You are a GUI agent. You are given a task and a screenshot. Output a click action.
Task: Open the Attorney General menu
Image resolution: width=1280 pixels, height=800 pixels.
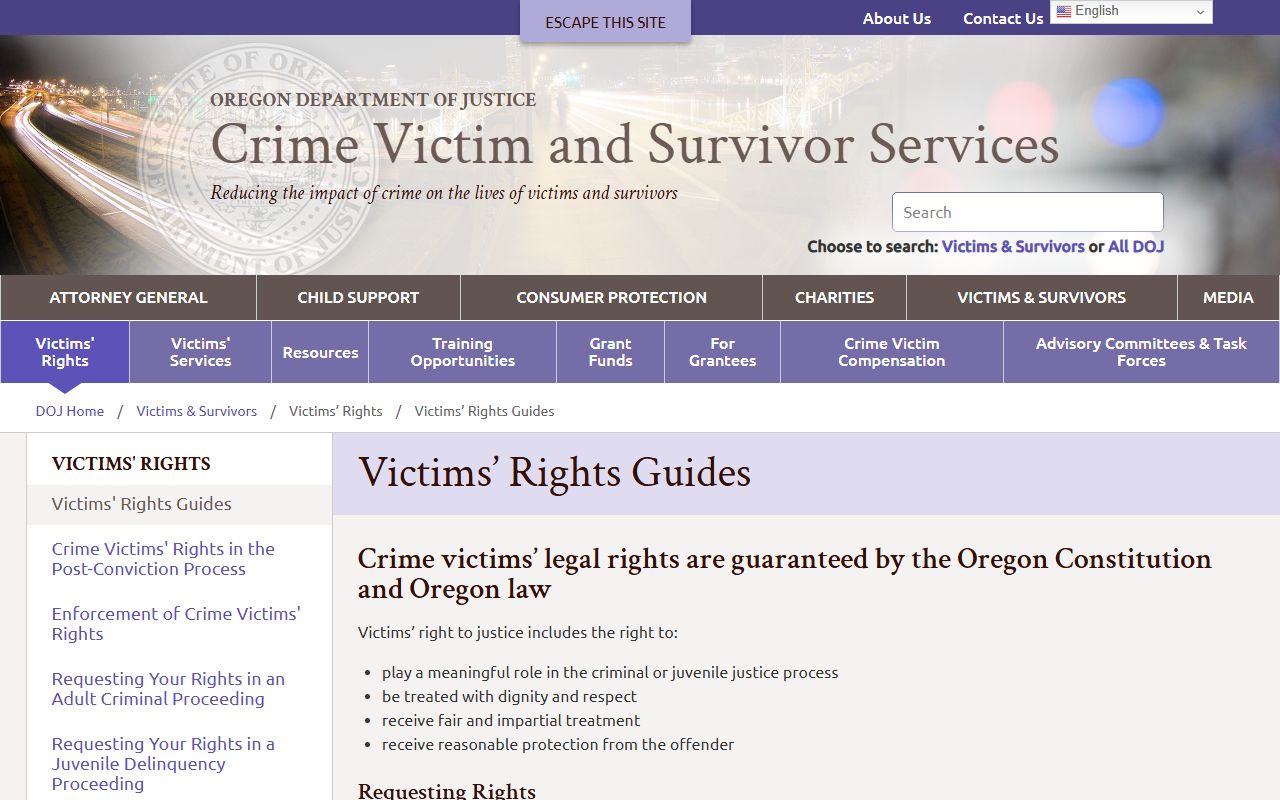point(128,297)
